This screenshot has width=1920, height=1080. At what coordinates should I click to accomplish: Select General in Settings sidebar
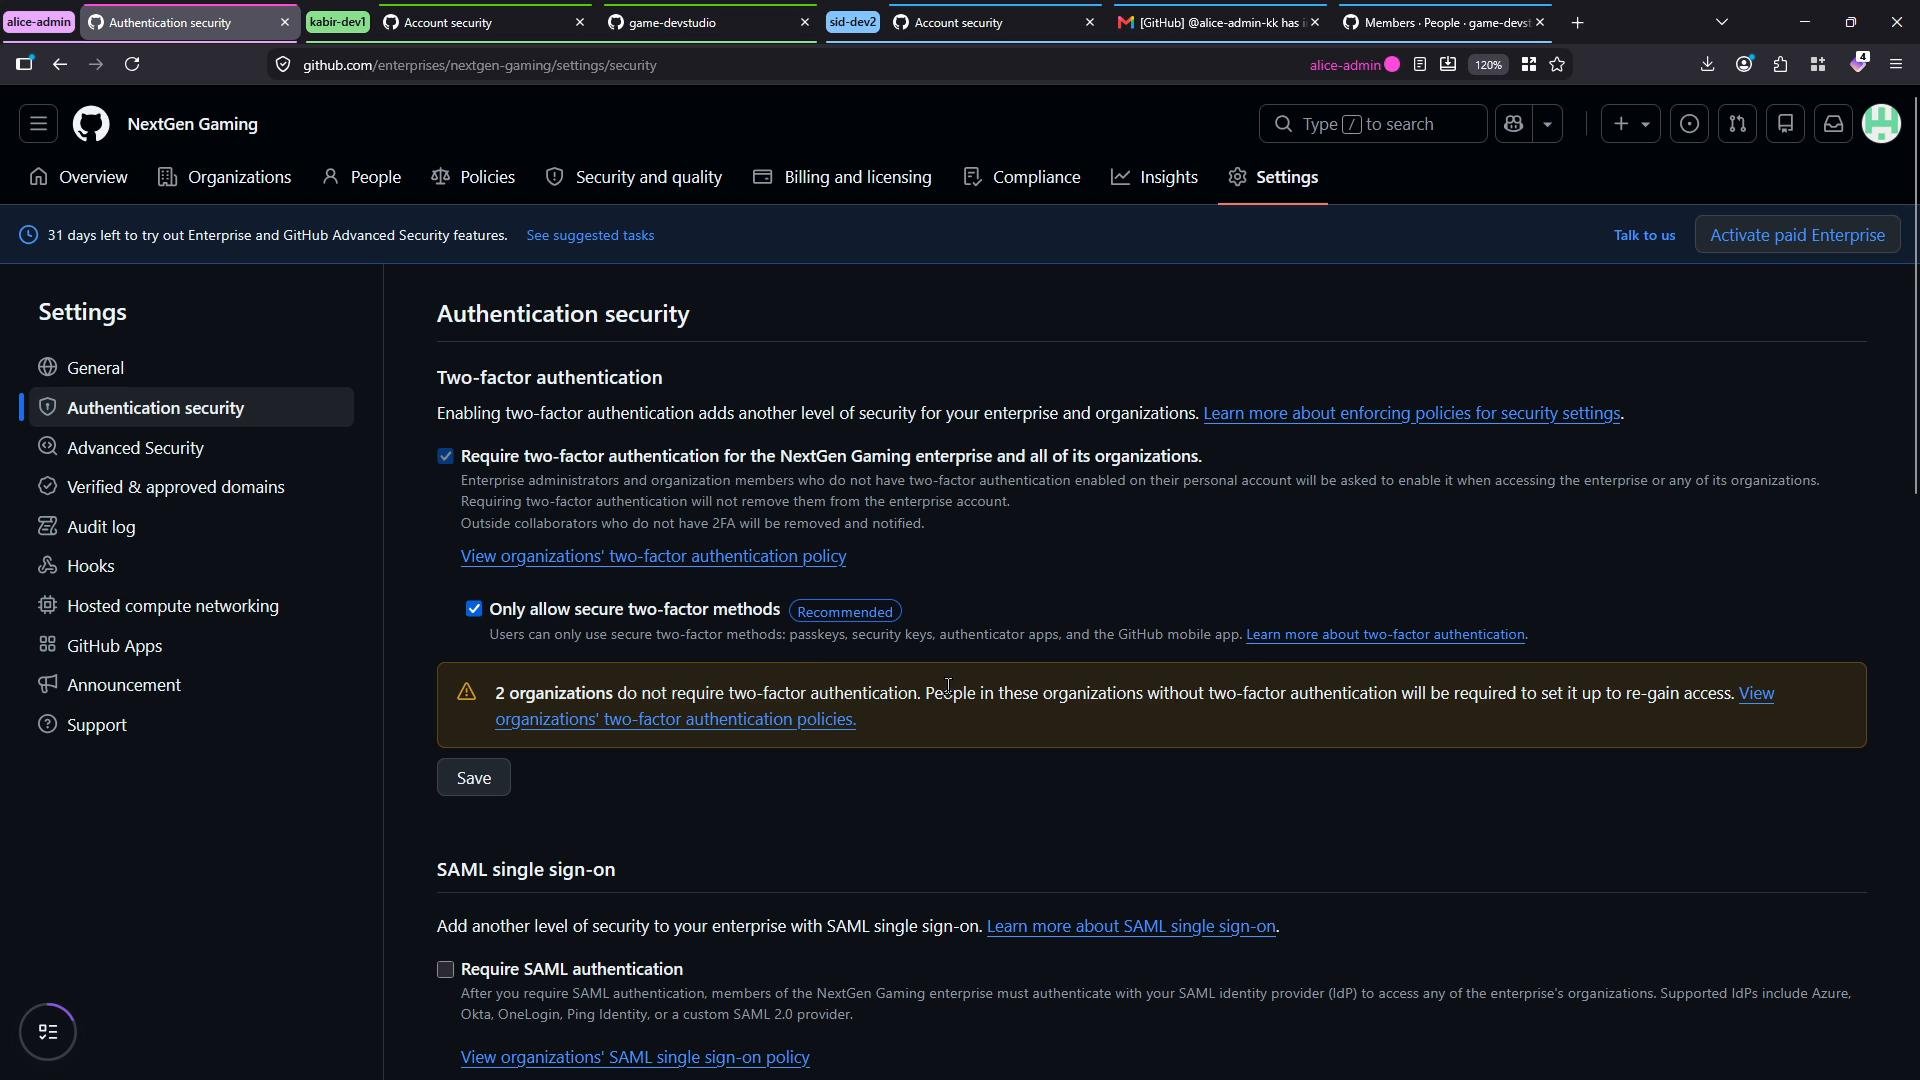point(191,368)
